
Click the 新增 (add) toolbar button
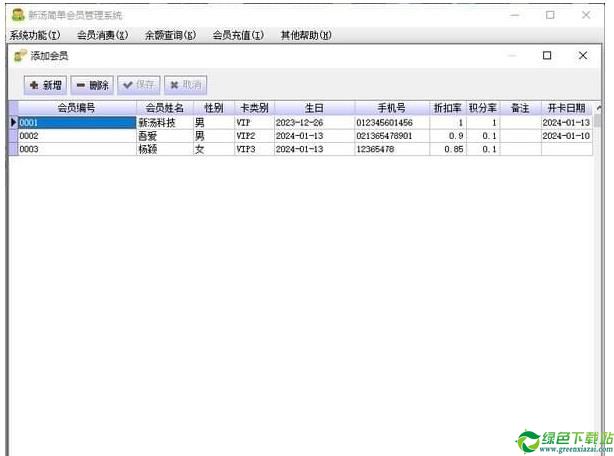[45, 85]
